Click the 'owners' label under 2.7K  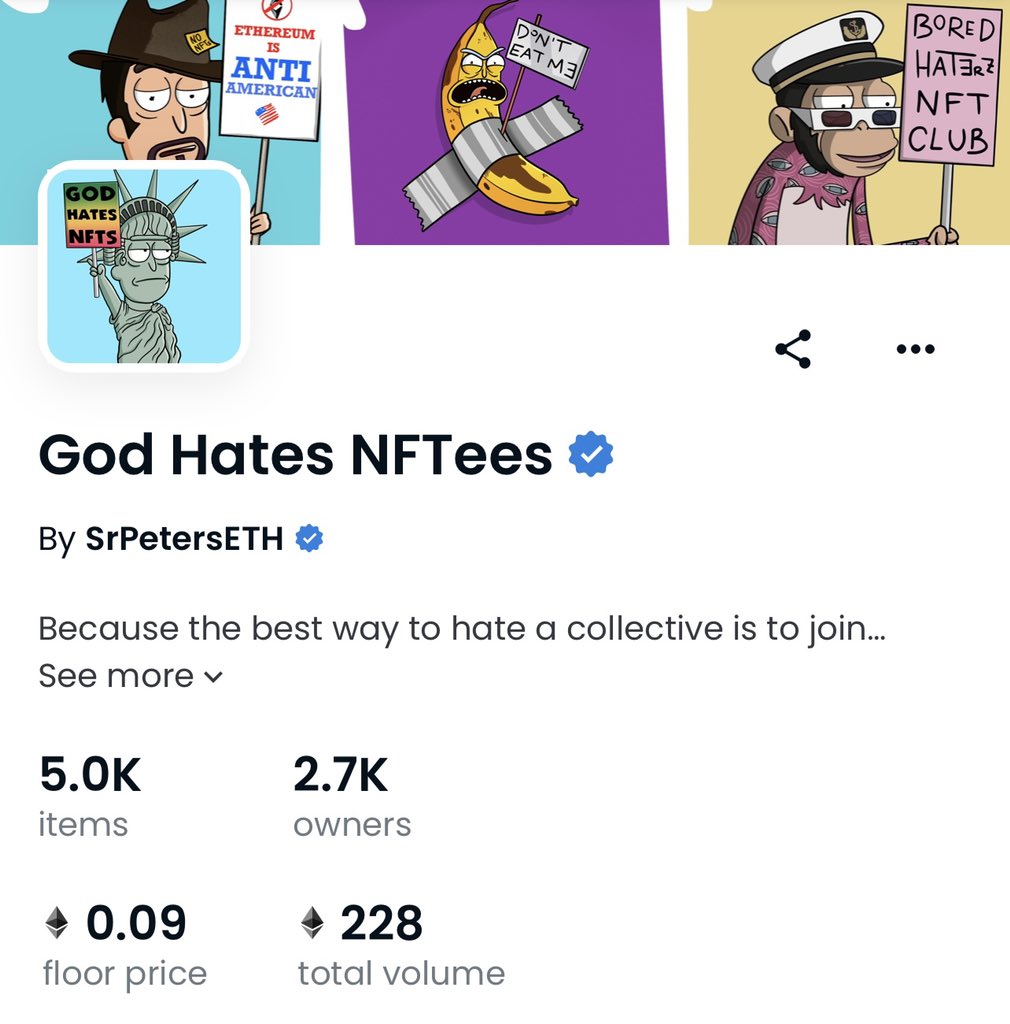(x=352, y=825)
